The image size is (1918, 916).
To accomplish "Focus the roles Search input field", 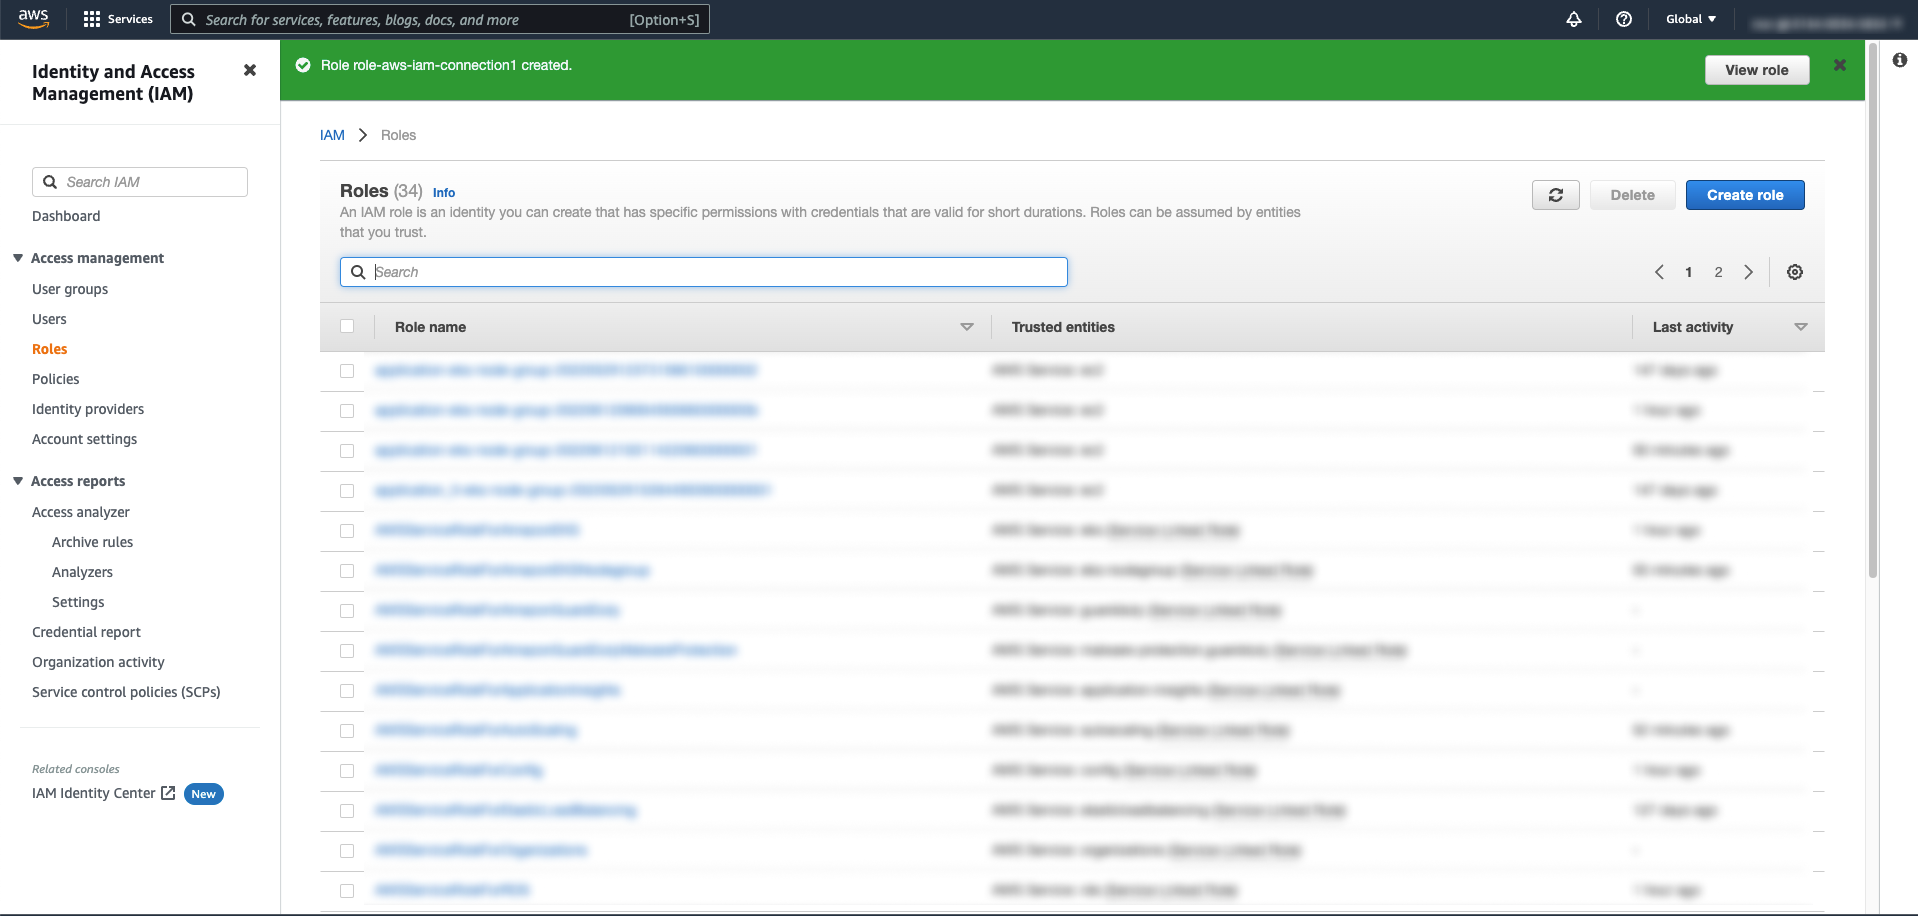I will (x=704, y=272).
